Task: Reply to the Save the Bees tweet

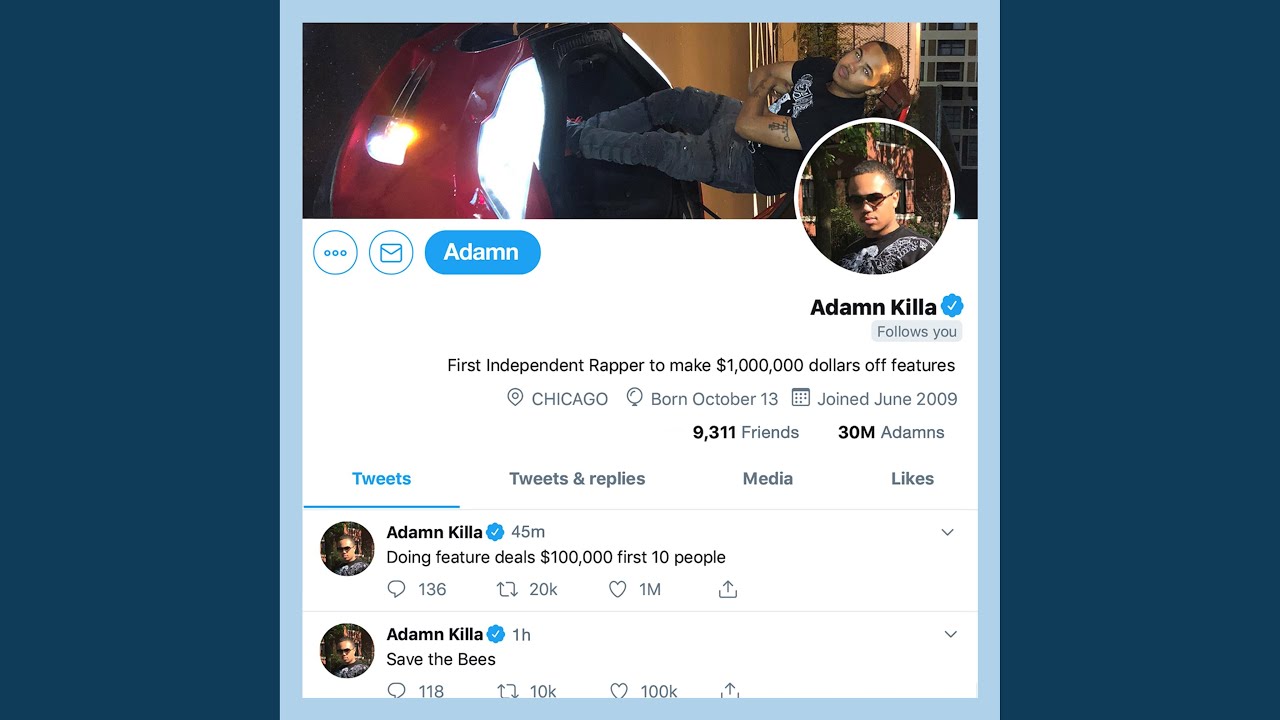Action: click(x=397, y=690)
